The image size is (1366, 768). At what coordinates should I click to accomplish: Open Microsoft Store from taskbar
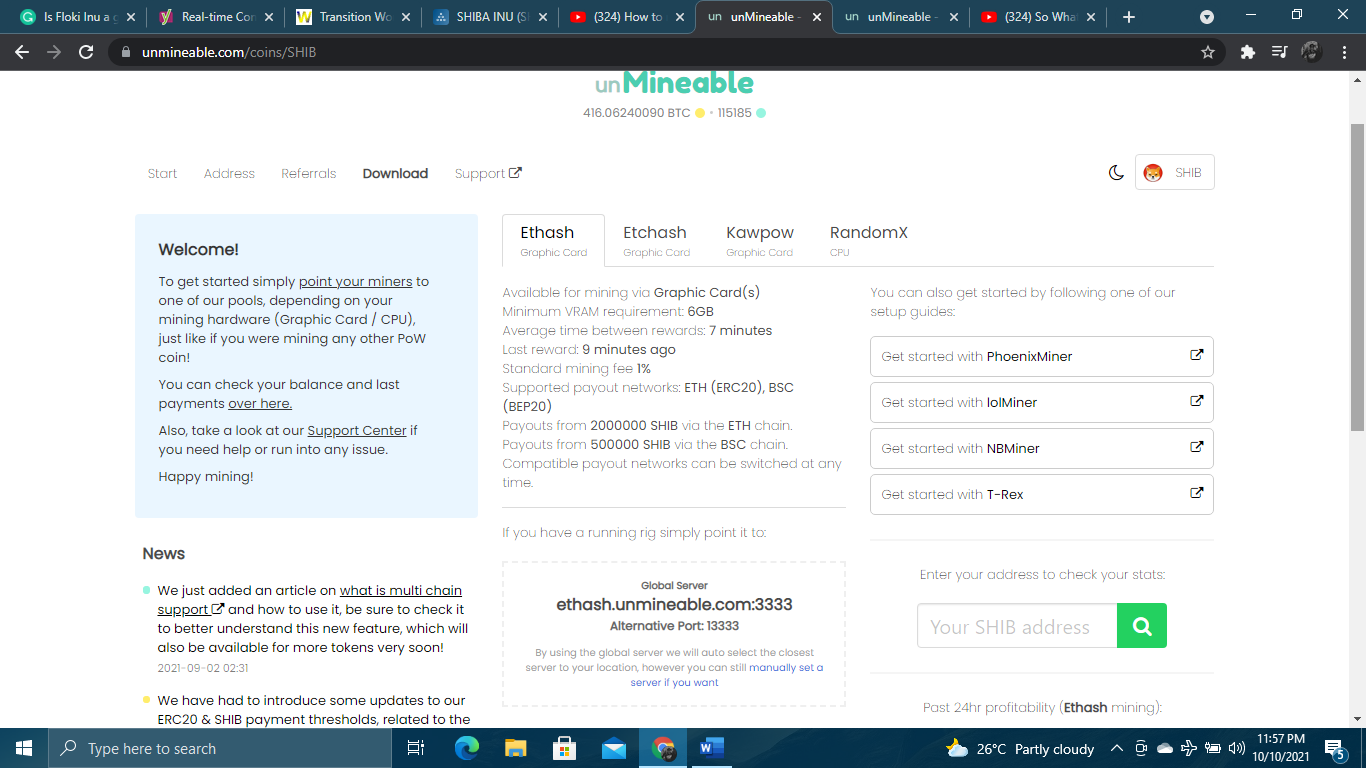565,748
